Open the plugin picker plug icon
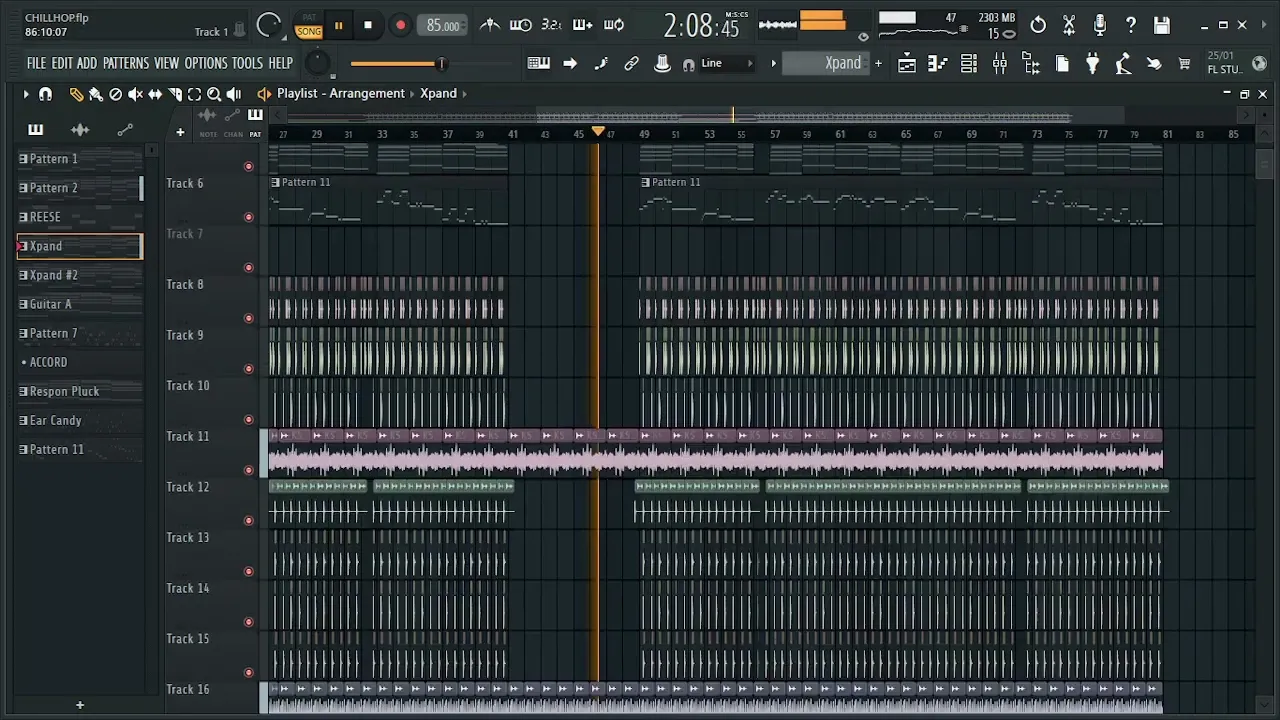Viewport: 1280px width, 720px height. pos(1093,64)
